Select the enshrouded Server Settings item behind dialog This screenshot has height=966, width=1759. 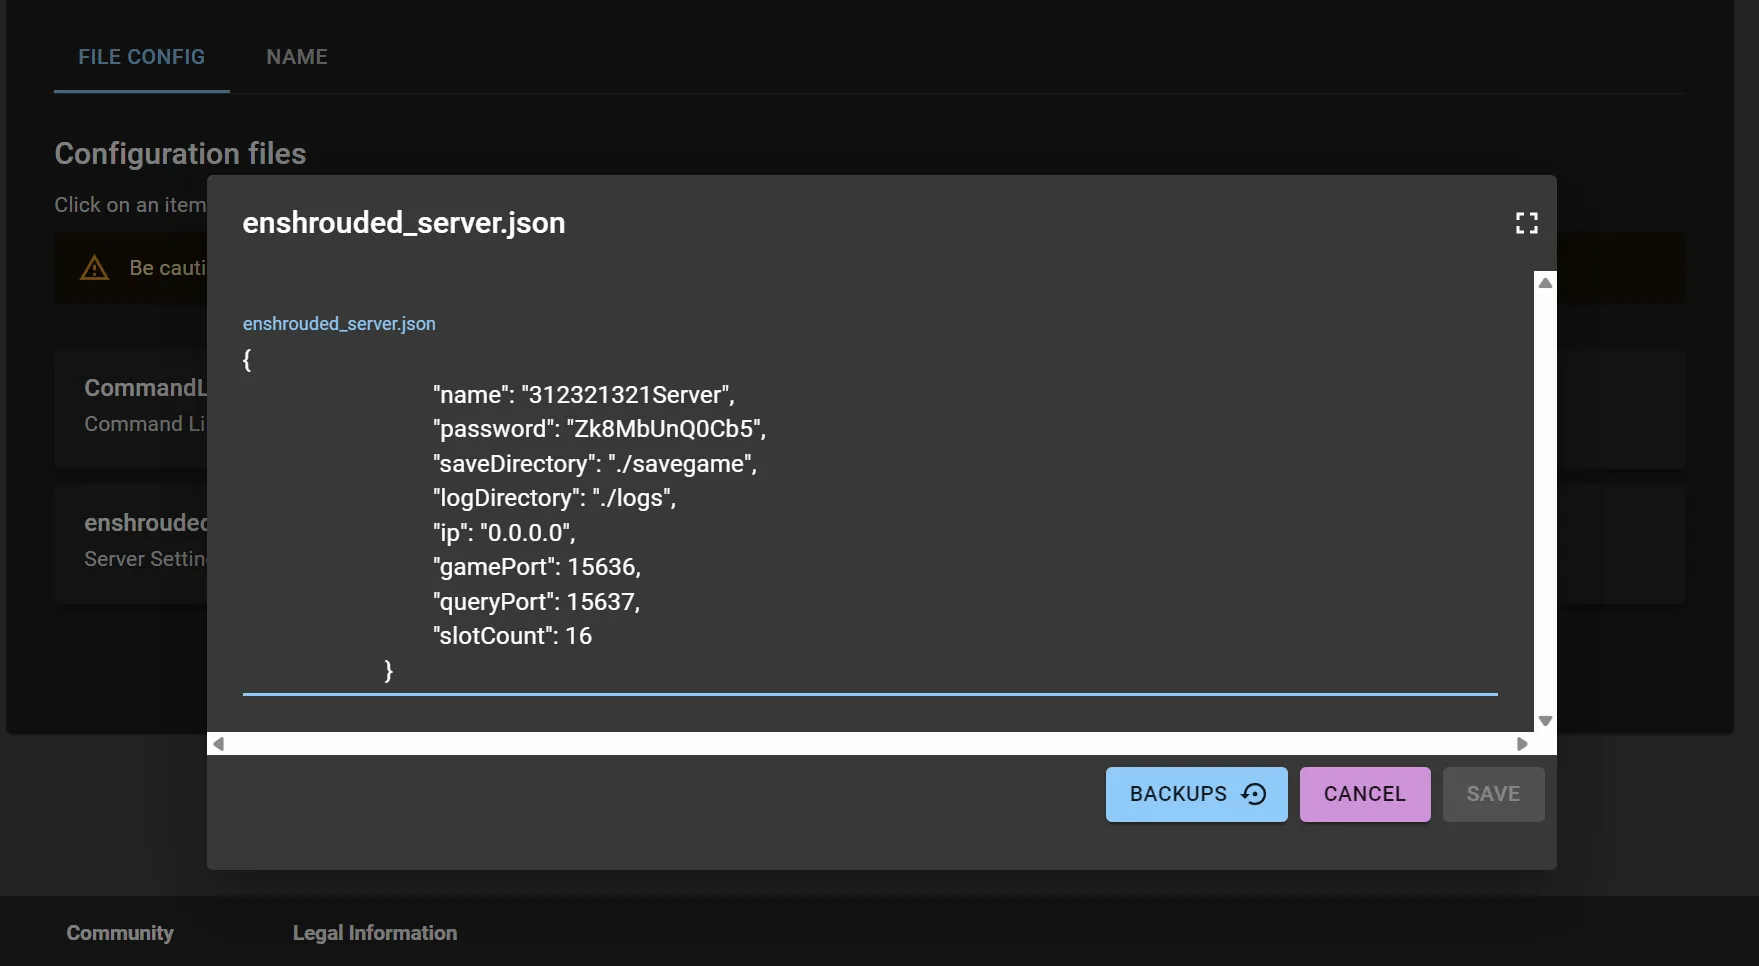click(131, 543)
